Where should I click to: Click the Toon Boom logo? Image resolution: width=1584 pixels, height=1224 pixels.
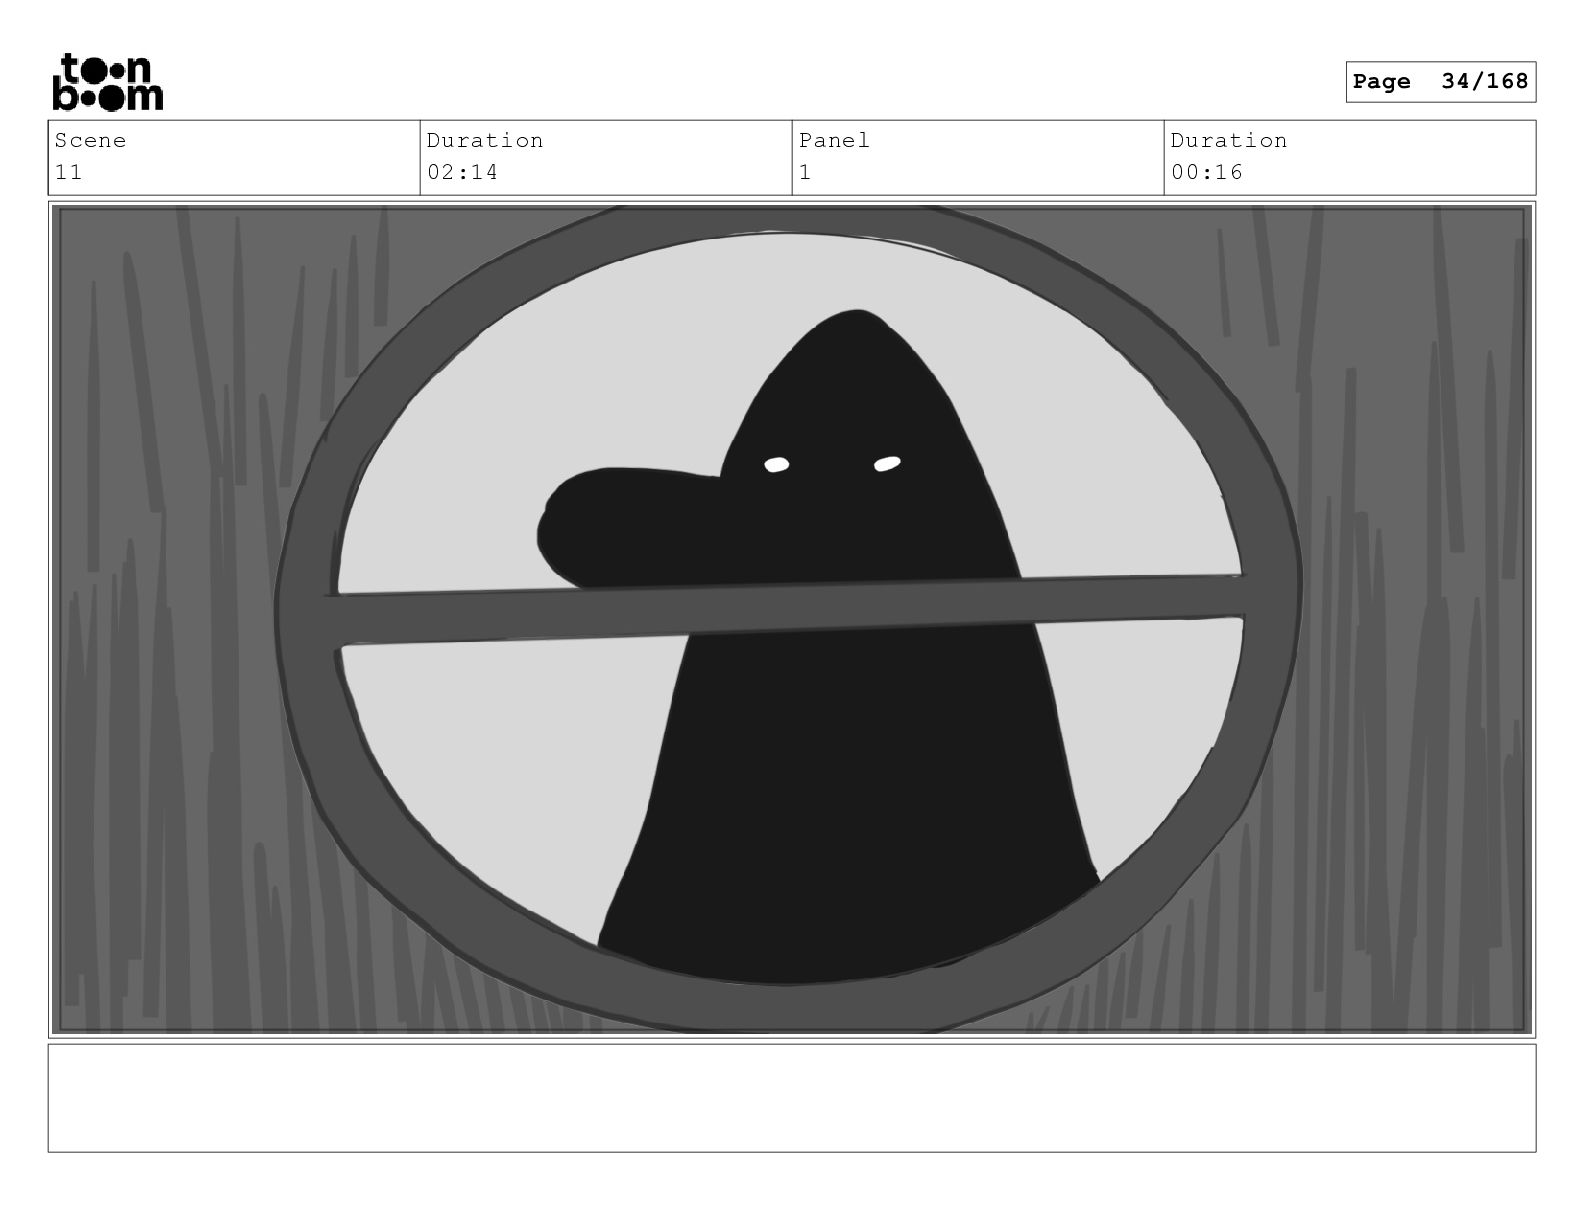107,81
